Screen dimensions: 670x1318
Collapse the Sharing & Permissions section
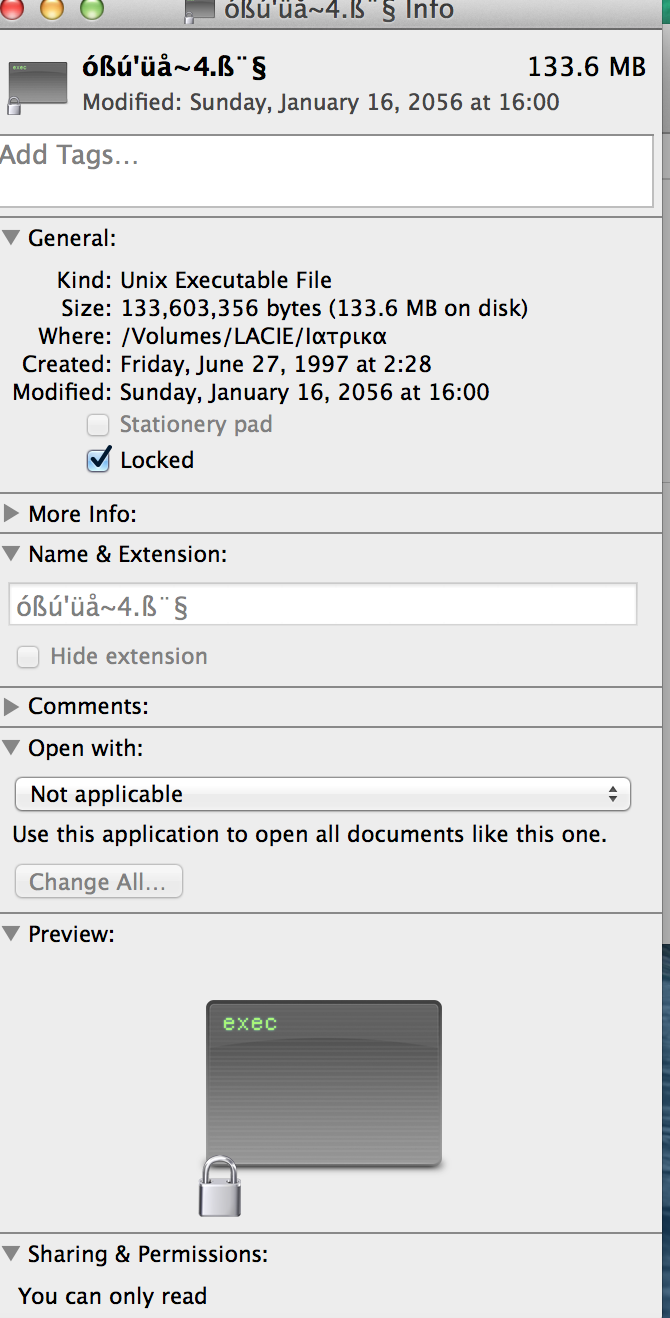[x=11, y=1253]
